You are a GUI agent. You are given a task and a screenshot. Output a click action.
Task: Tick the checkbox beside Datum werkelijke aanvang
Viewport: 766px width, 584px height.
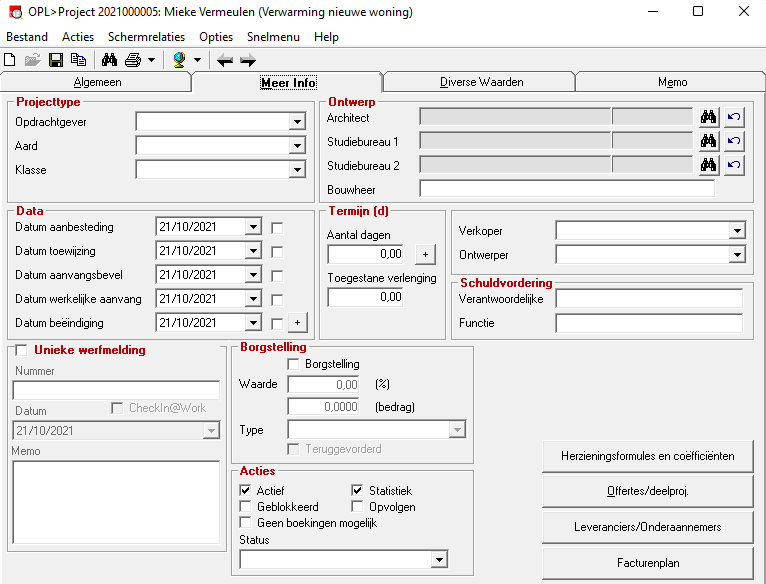pyautogui.click(x=277, y=300)
